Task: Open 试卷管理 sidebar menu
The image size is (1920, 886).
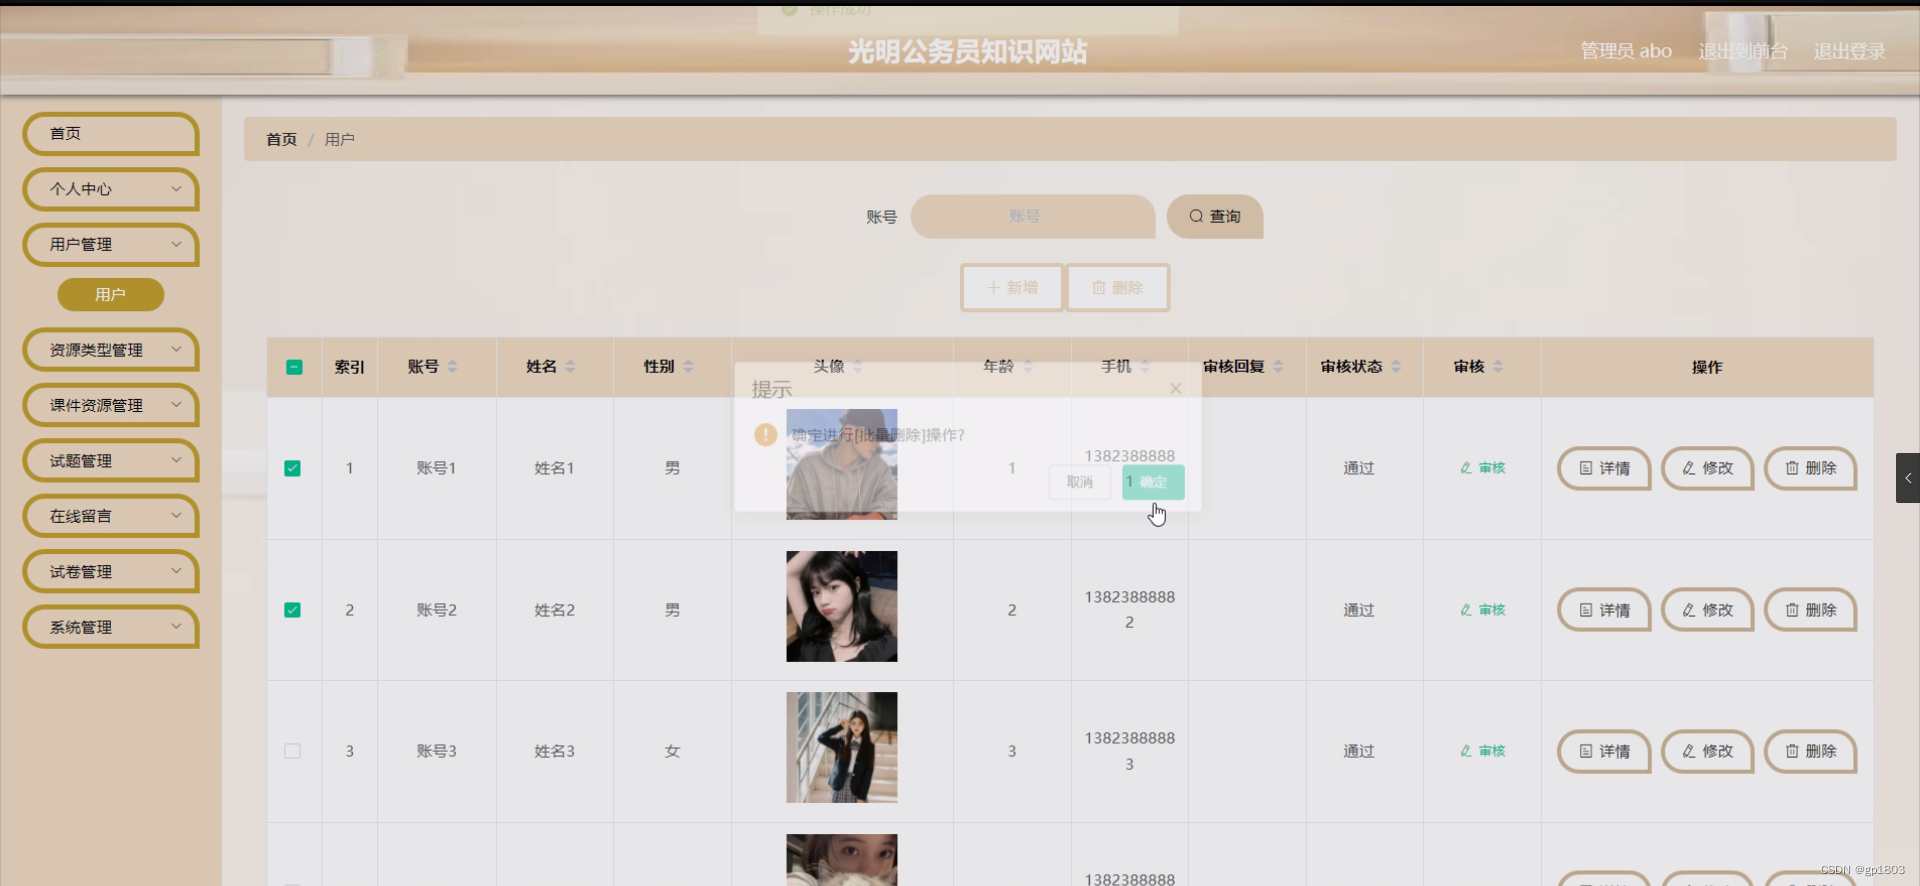Action: click(x=110, y=572)
